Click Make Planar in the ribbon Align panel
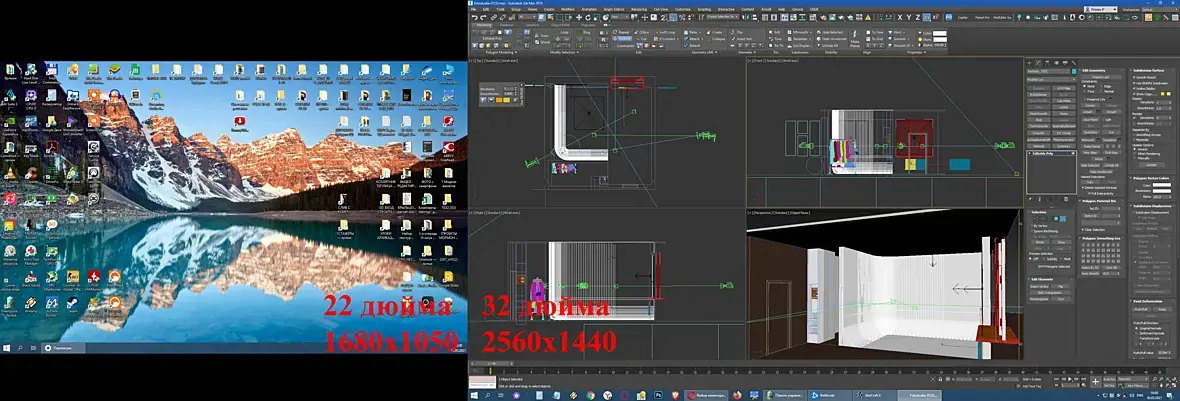1180x401 pixels. (x=855, y=38)
